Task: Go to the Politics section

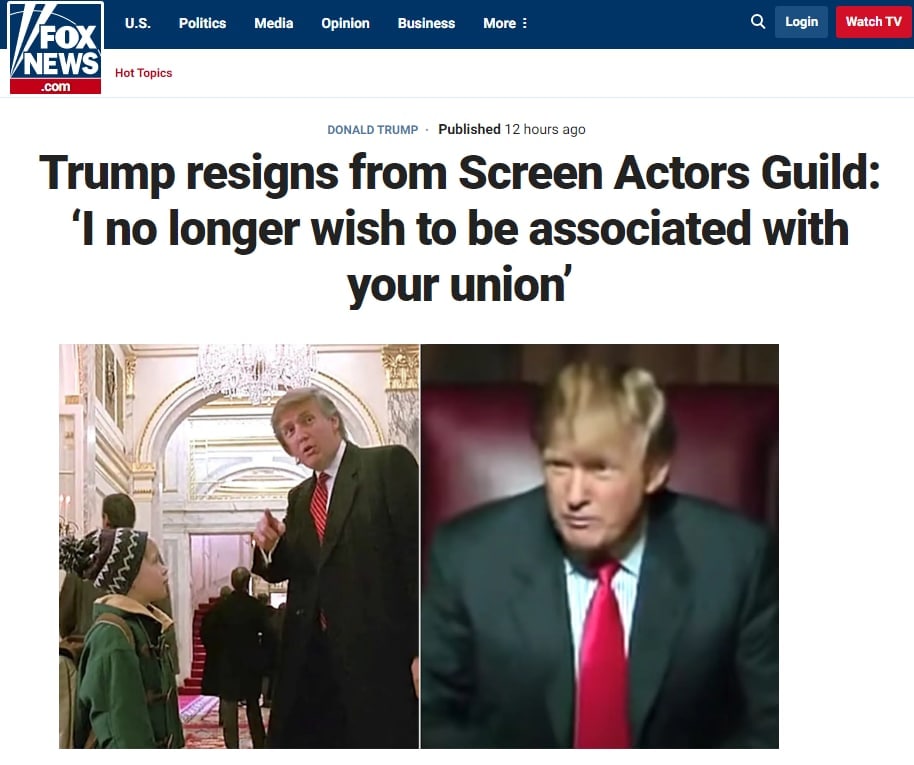Action: pos(202,23)
